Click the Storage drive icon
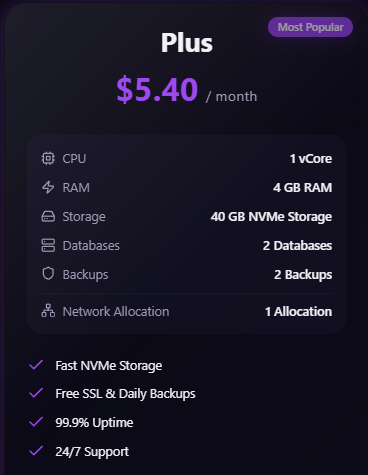368x475 pixels. point(48,216)
